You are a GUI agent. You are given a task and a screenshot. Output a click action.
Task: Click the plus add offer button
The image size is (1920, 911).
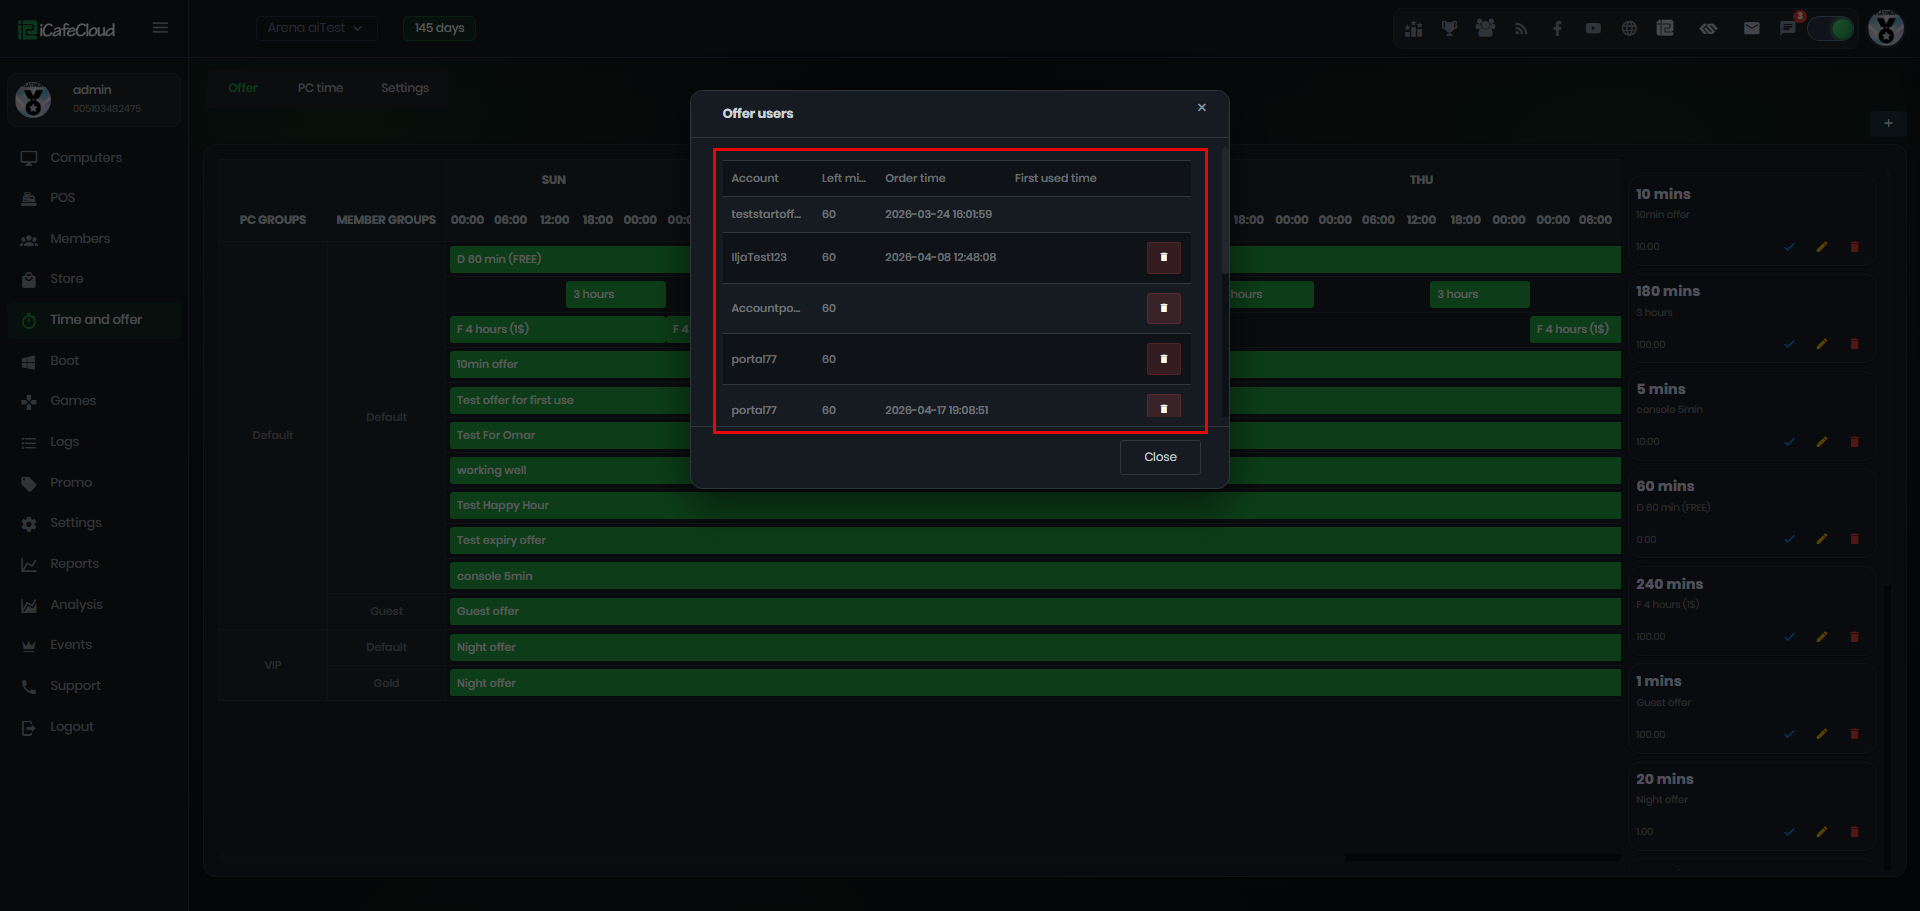pos(1888,123)
